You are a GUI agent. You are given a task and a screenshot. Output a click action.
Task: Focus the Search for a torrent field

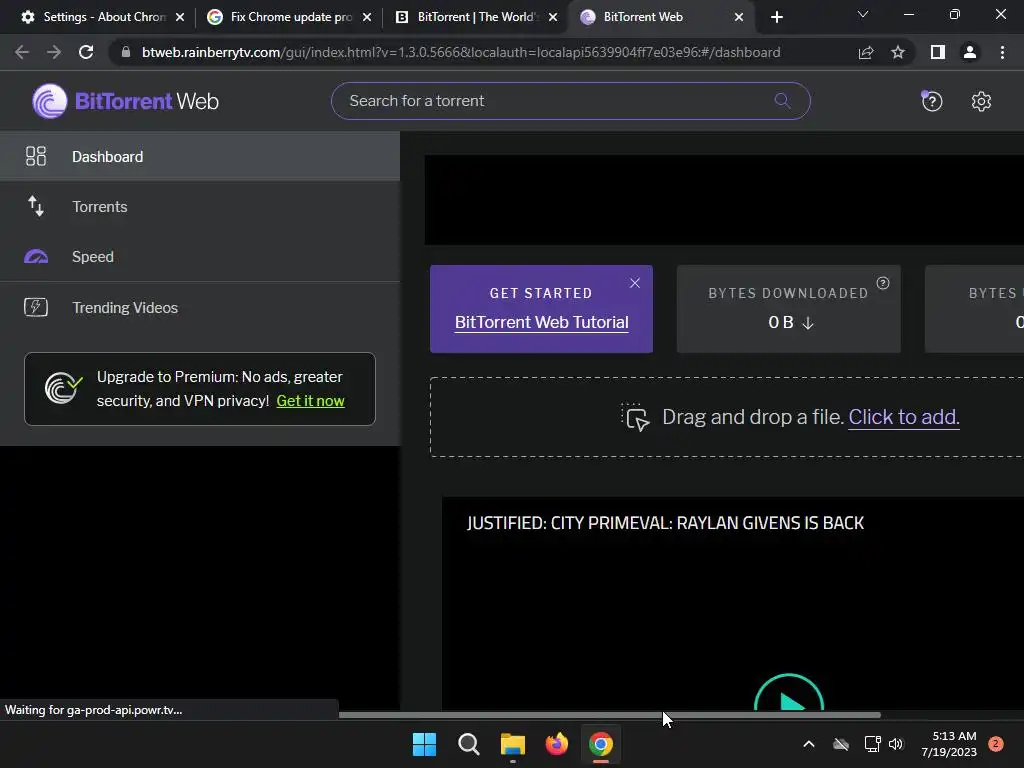571,101
